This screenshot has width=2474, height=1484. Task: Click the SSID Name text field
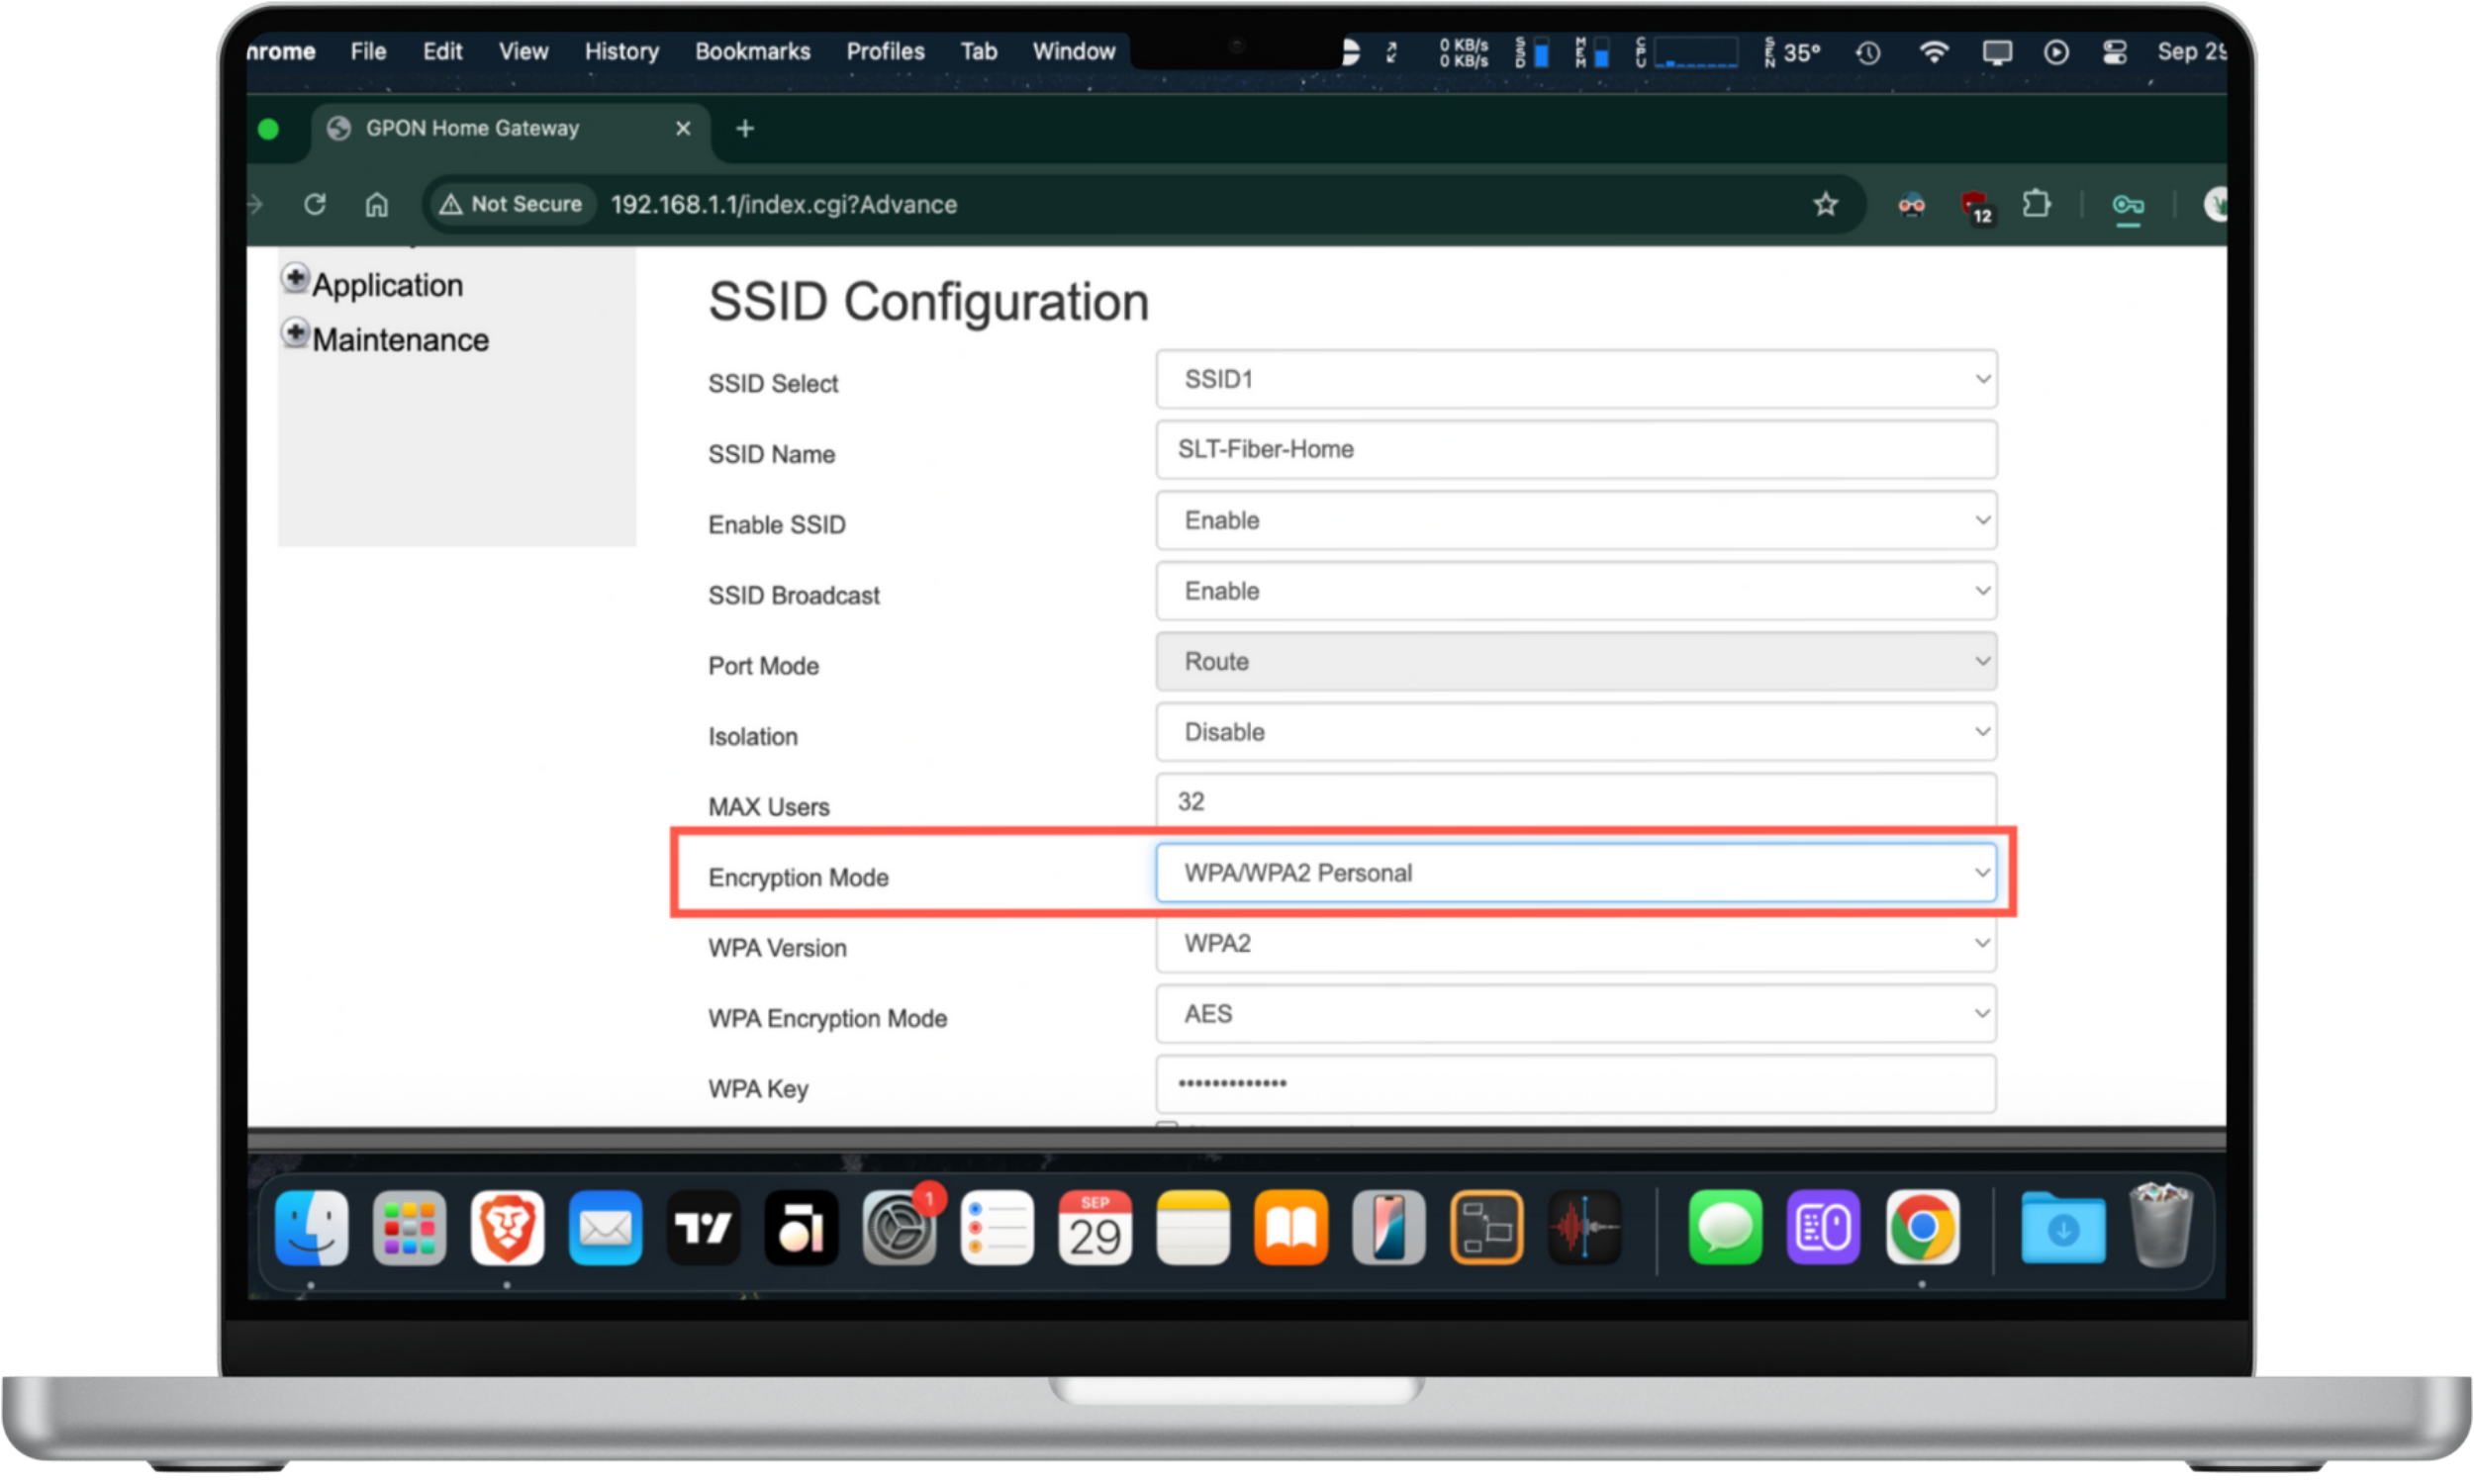[1575, 449]
